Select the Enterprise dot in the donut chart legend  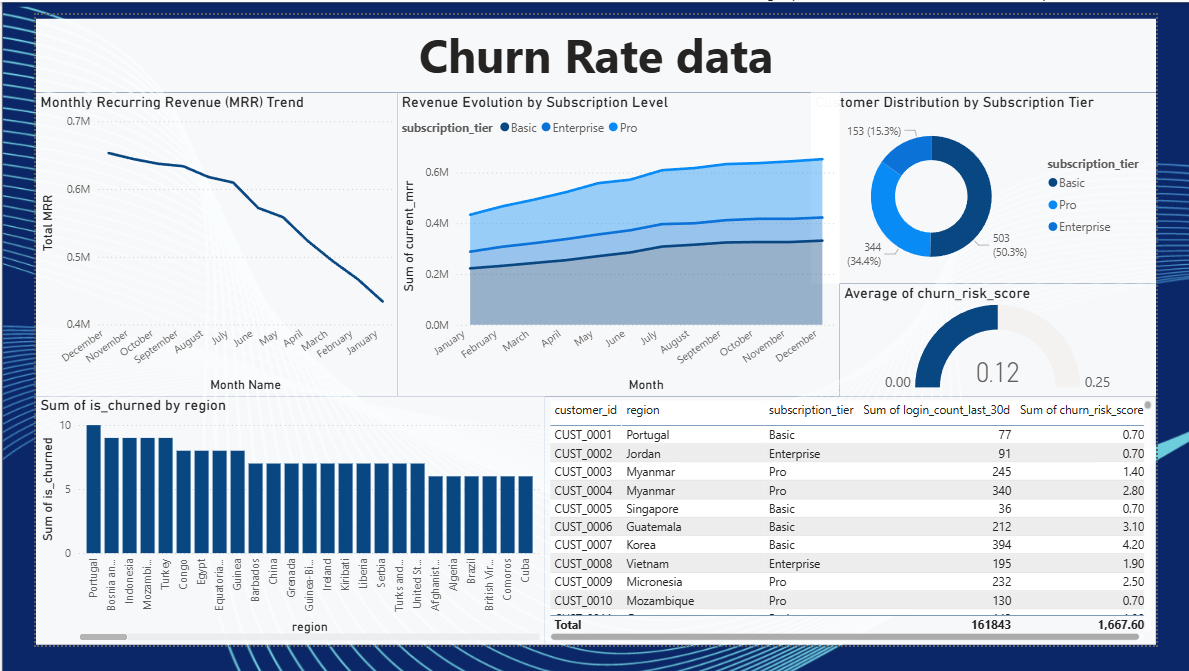pyautogui.click(x=1053, y=227)
